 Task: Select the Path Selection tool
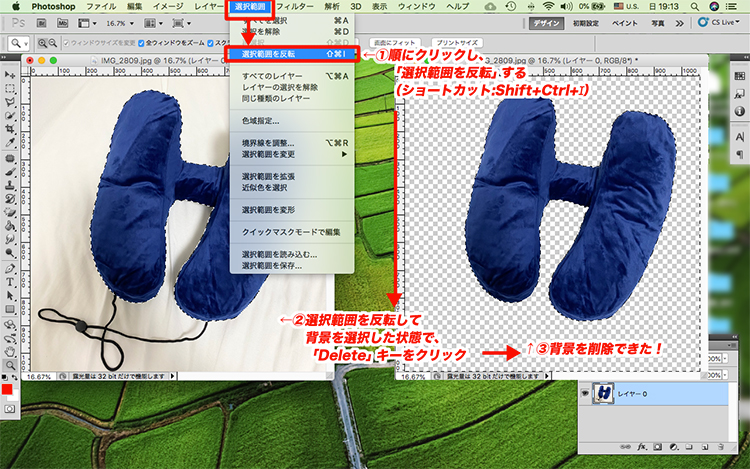tap(10, 295)
